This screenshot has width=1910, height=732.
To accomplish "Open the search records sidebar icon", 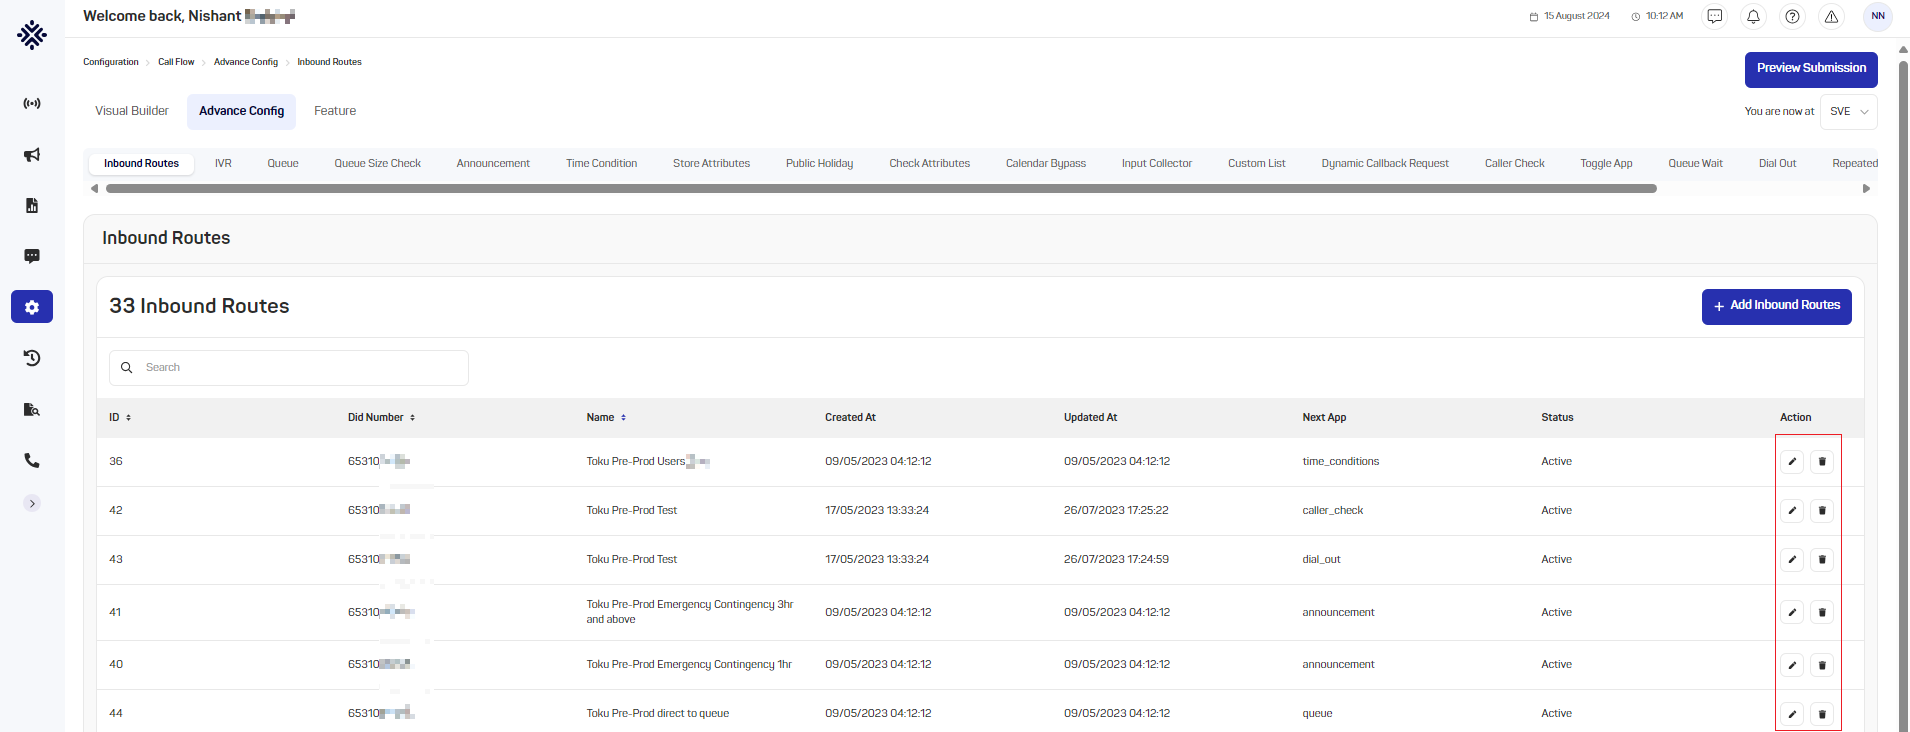I will (x=32, y=409).
